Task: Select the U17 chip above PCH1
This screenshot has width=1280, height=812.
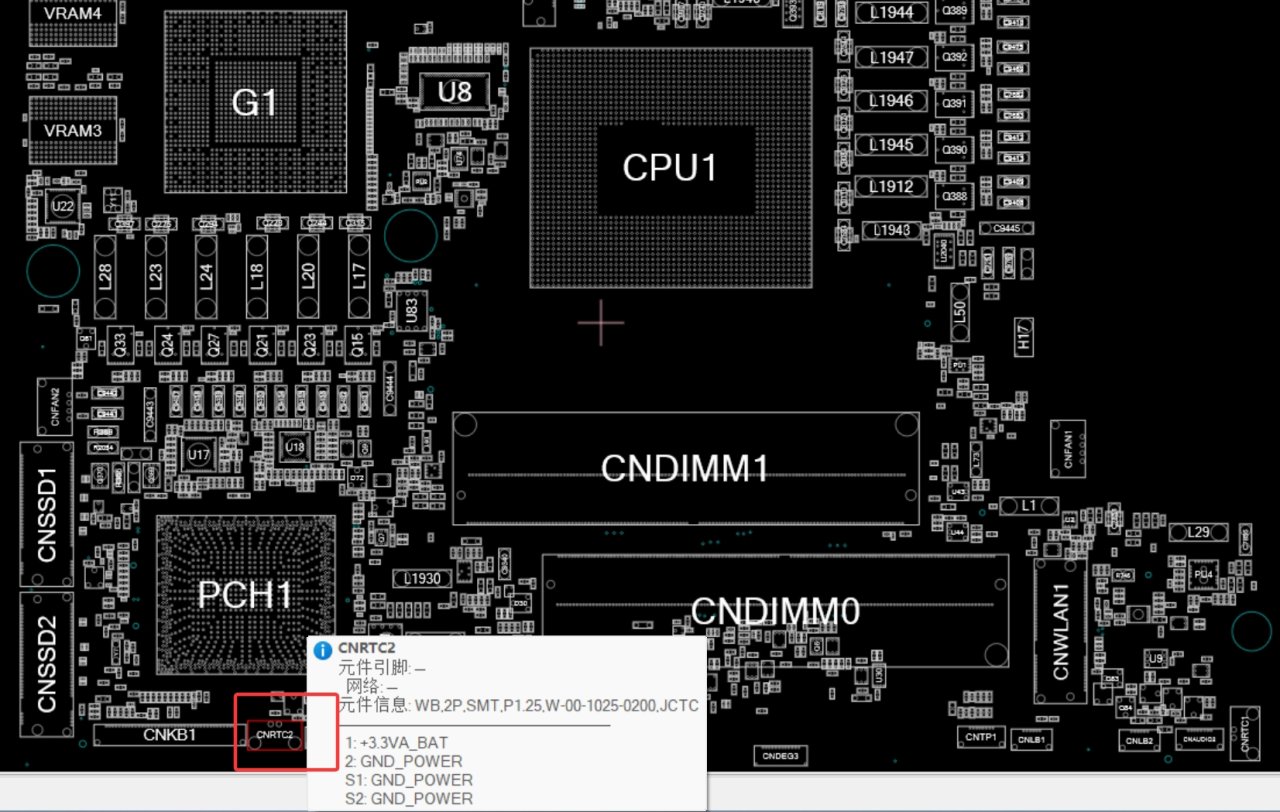Action: (x=198, y=456)
